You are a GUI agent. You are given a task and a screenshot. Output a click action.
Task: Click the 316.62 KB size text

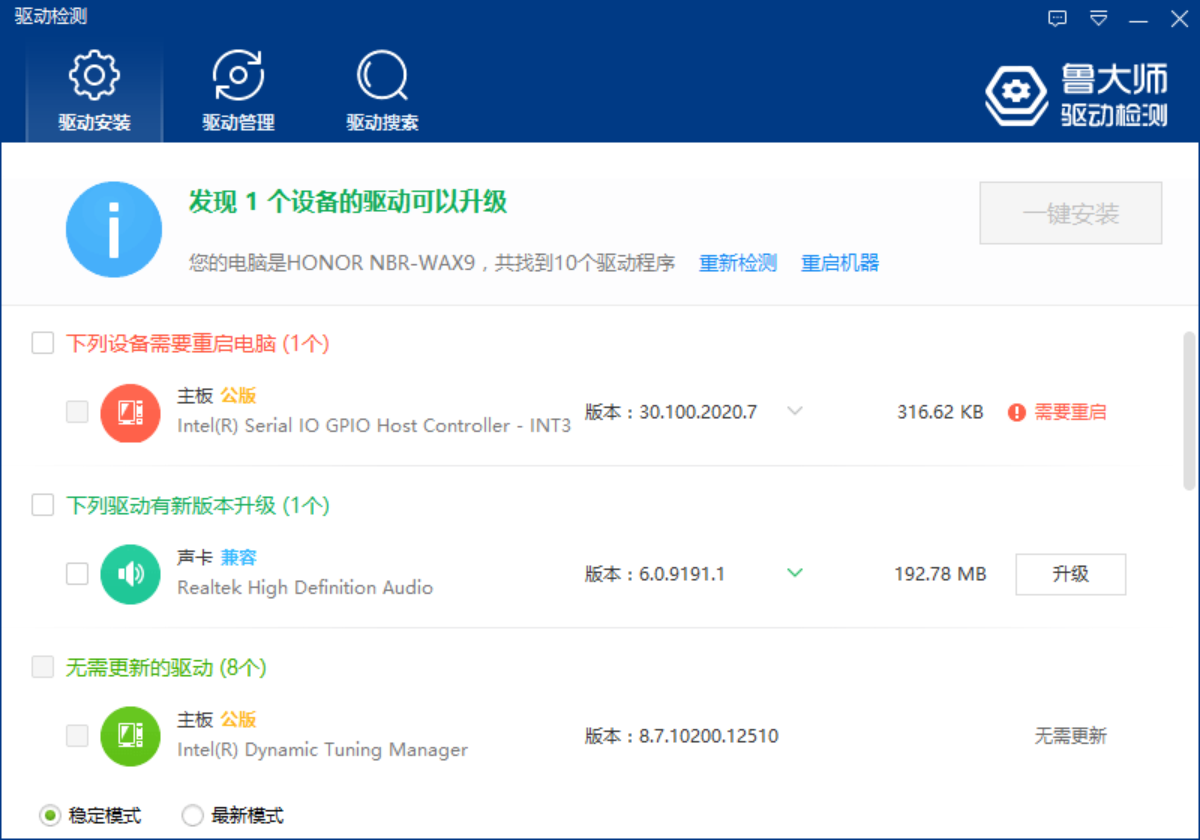[x=940, y=412]
